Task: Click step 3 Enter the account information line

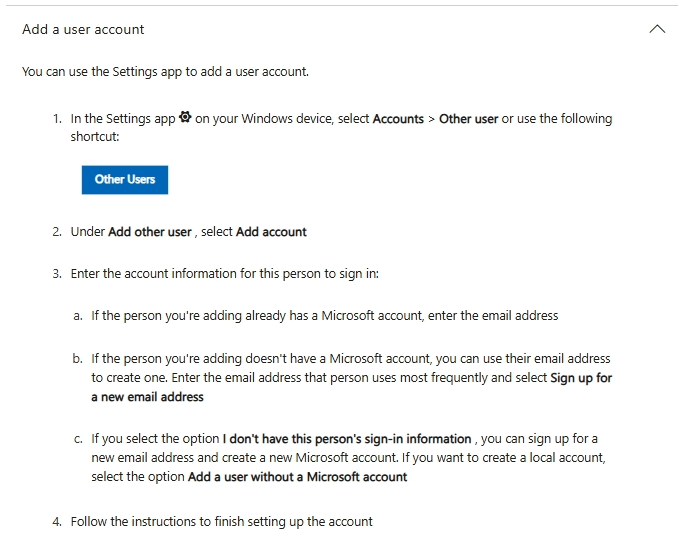Action: tap(224, 273)
